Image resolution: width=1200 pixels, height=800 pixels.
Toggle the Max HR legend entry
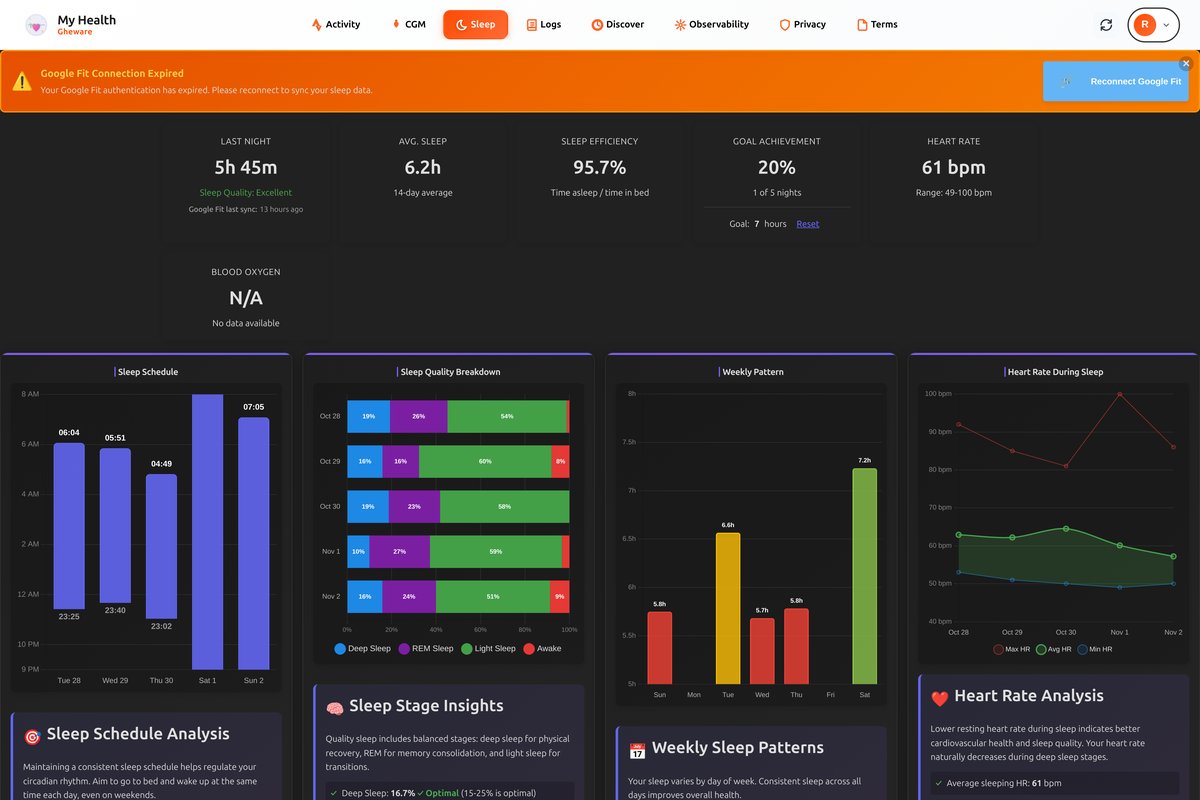[x=1013, y=648]
